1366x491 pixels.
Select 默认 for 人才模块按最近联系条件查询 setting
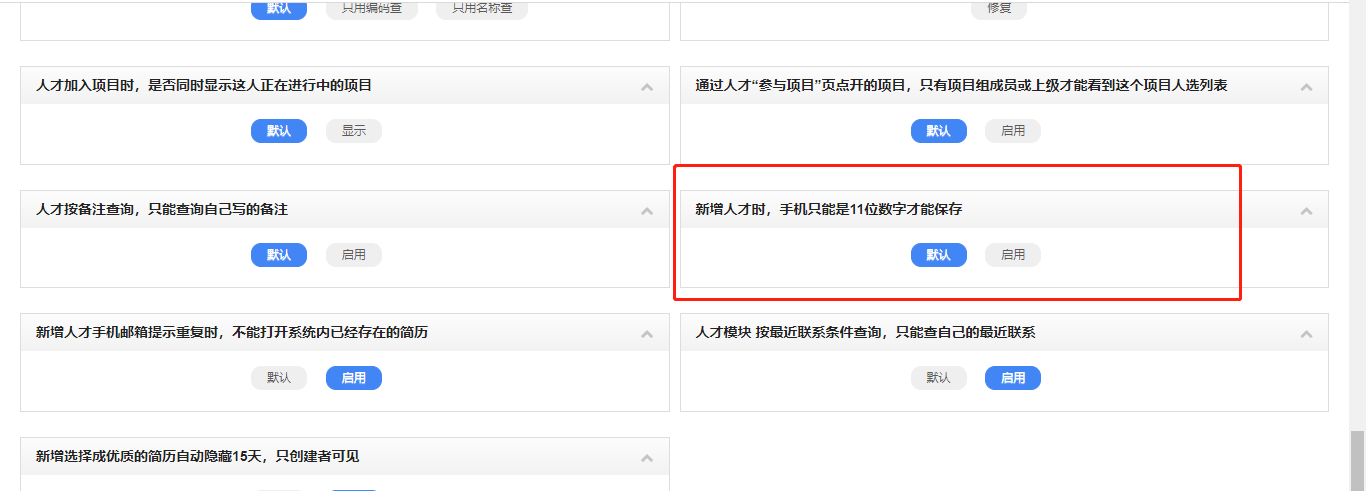coord(939,378)
